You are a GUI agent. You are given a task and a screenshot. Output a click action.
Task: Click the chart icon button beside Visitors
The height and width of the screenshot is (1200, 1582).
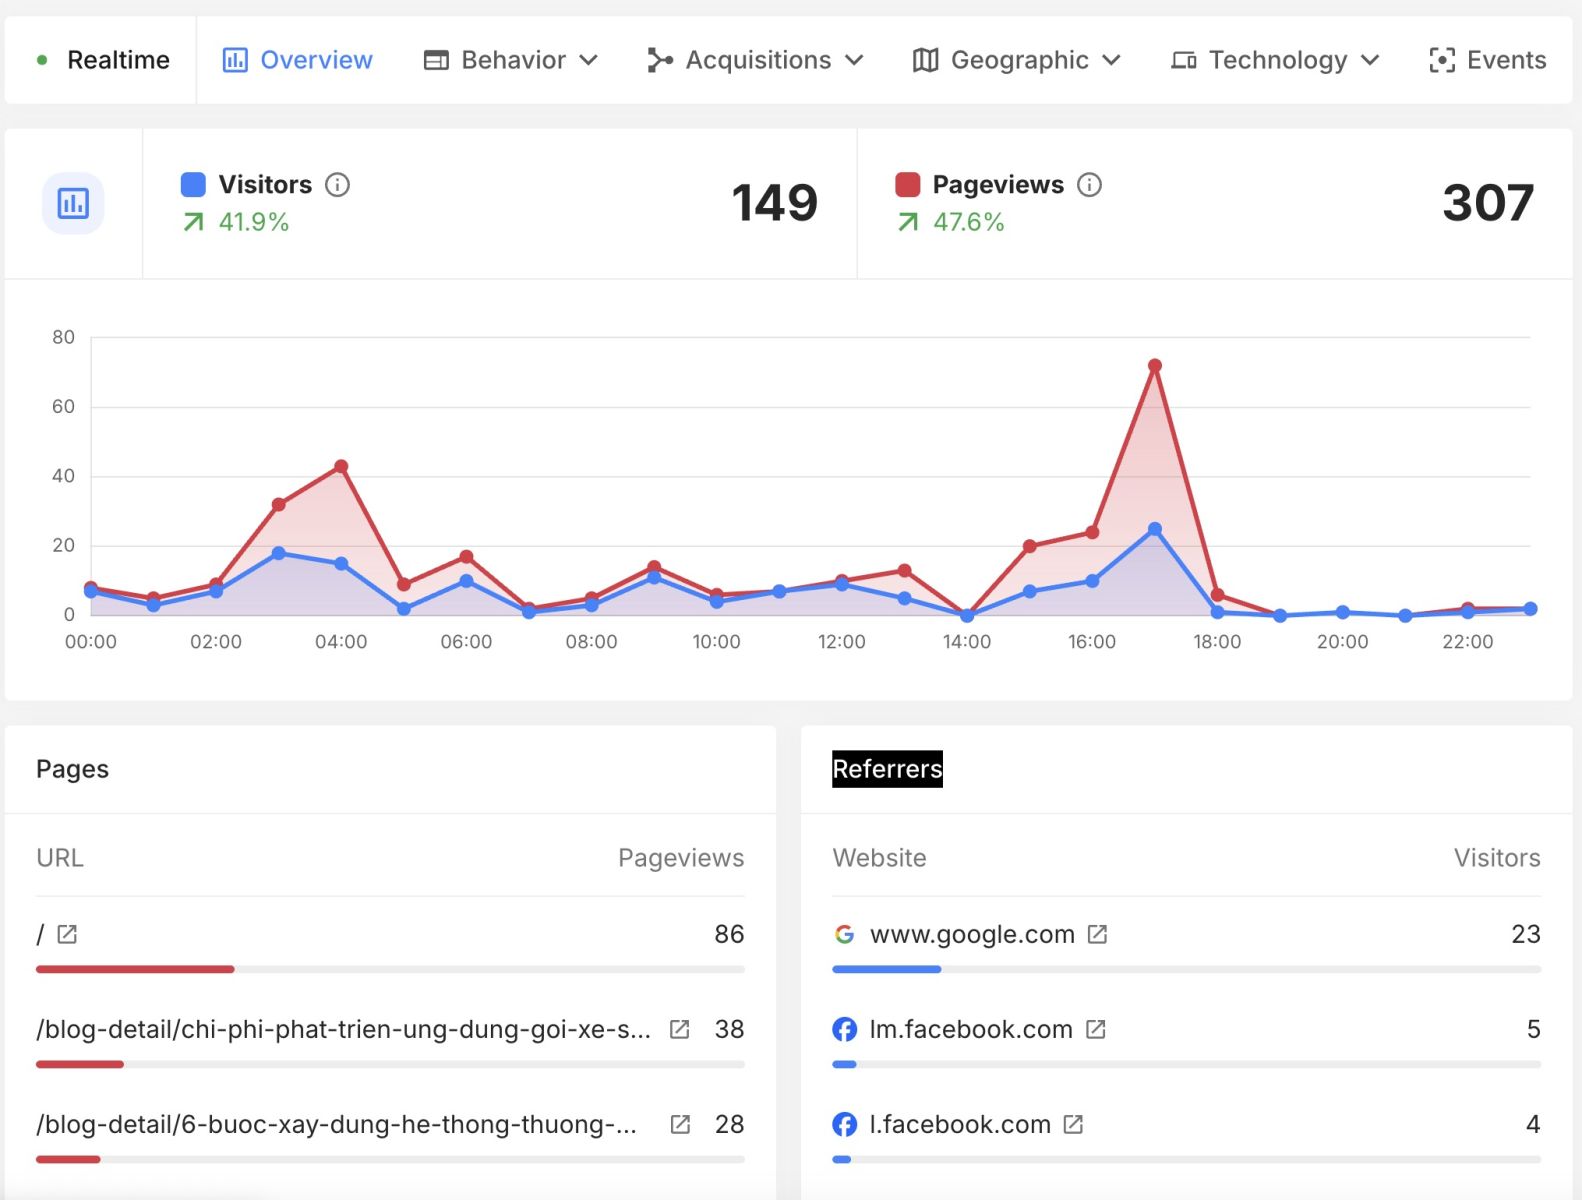(73, 204)
